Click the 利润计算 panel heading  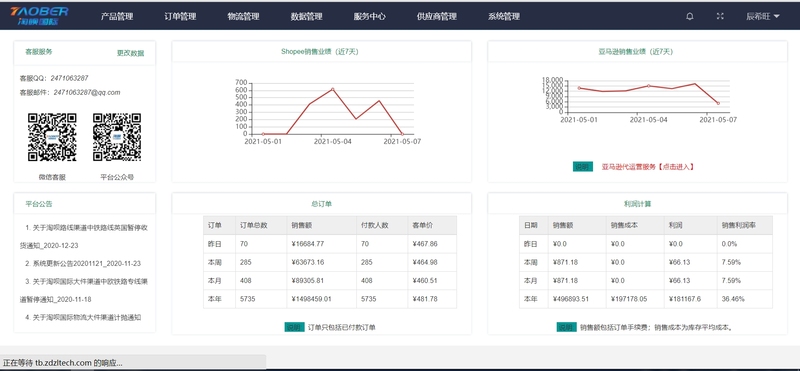pos(637,204)
